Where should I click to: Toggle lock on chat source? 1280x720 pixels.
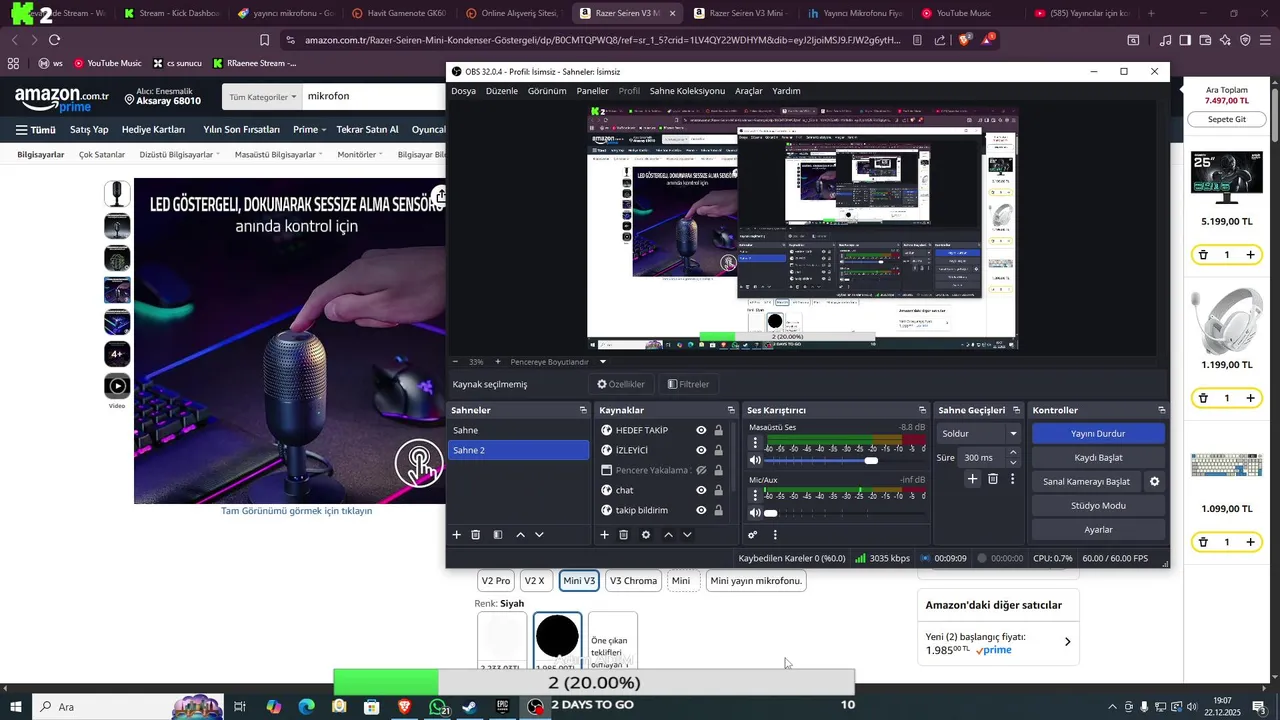pyautogui.click(x=718, y=490)
